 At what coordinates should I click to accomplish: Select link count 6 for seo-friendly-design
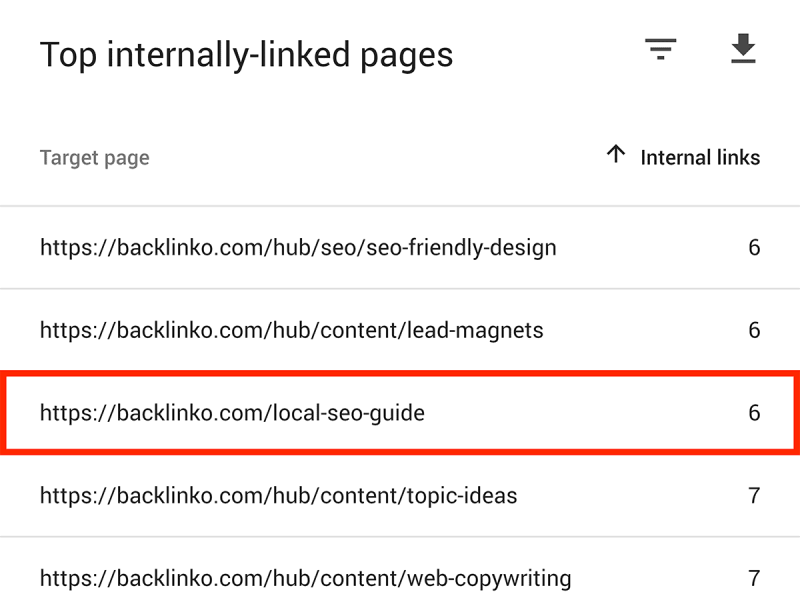coord(754,248)
